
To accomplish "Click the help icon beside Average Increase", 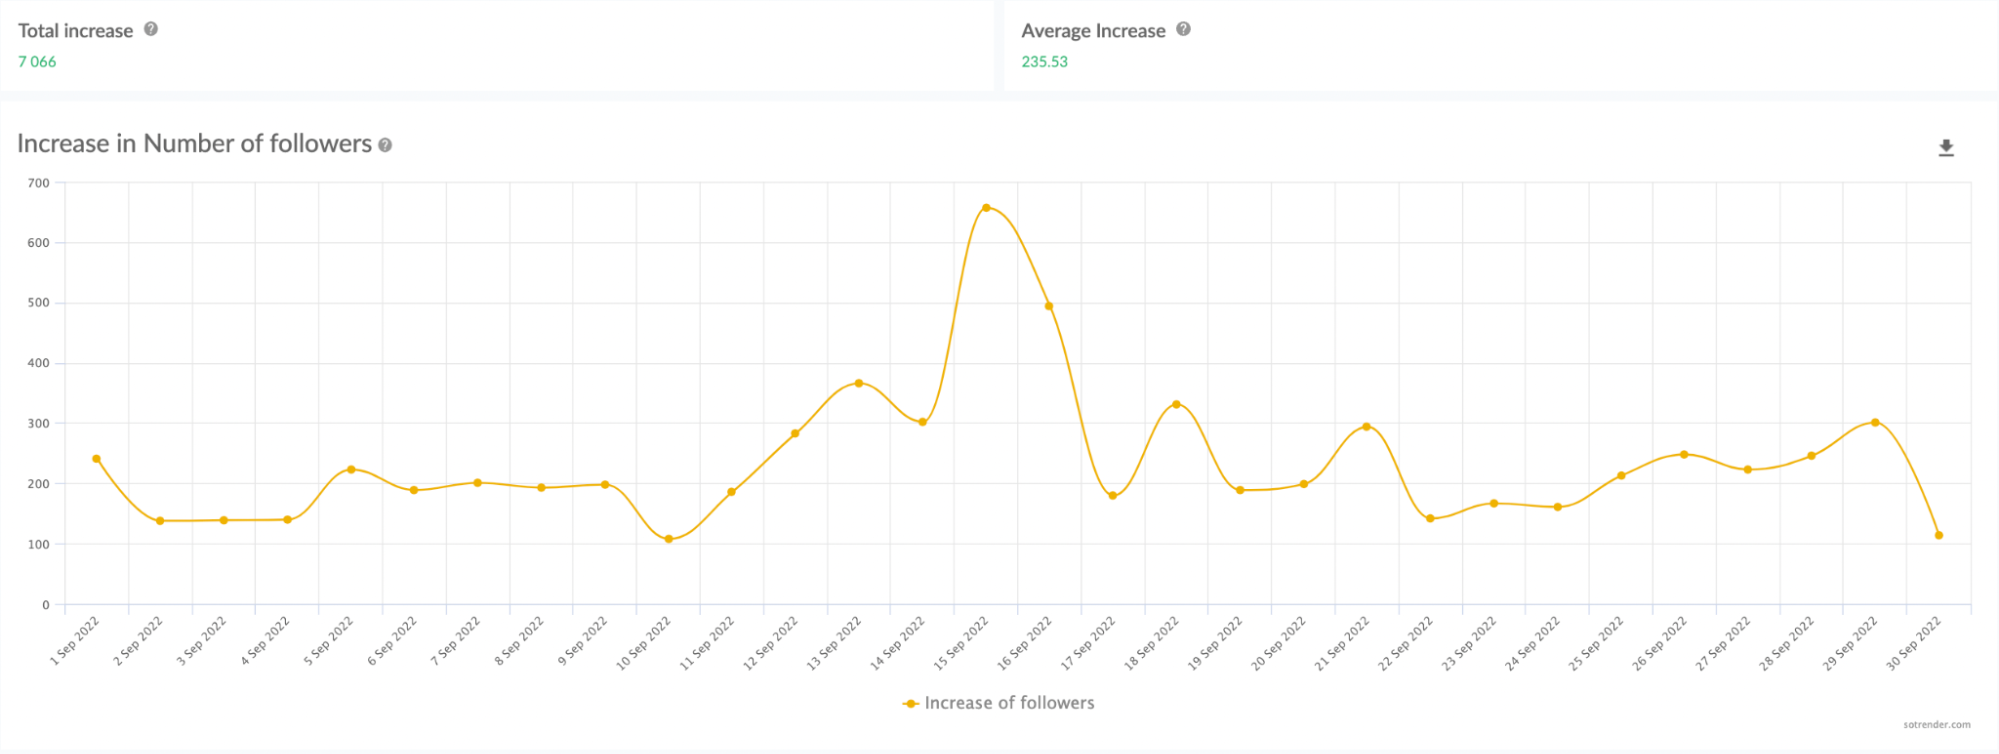I will point(1183,29).
